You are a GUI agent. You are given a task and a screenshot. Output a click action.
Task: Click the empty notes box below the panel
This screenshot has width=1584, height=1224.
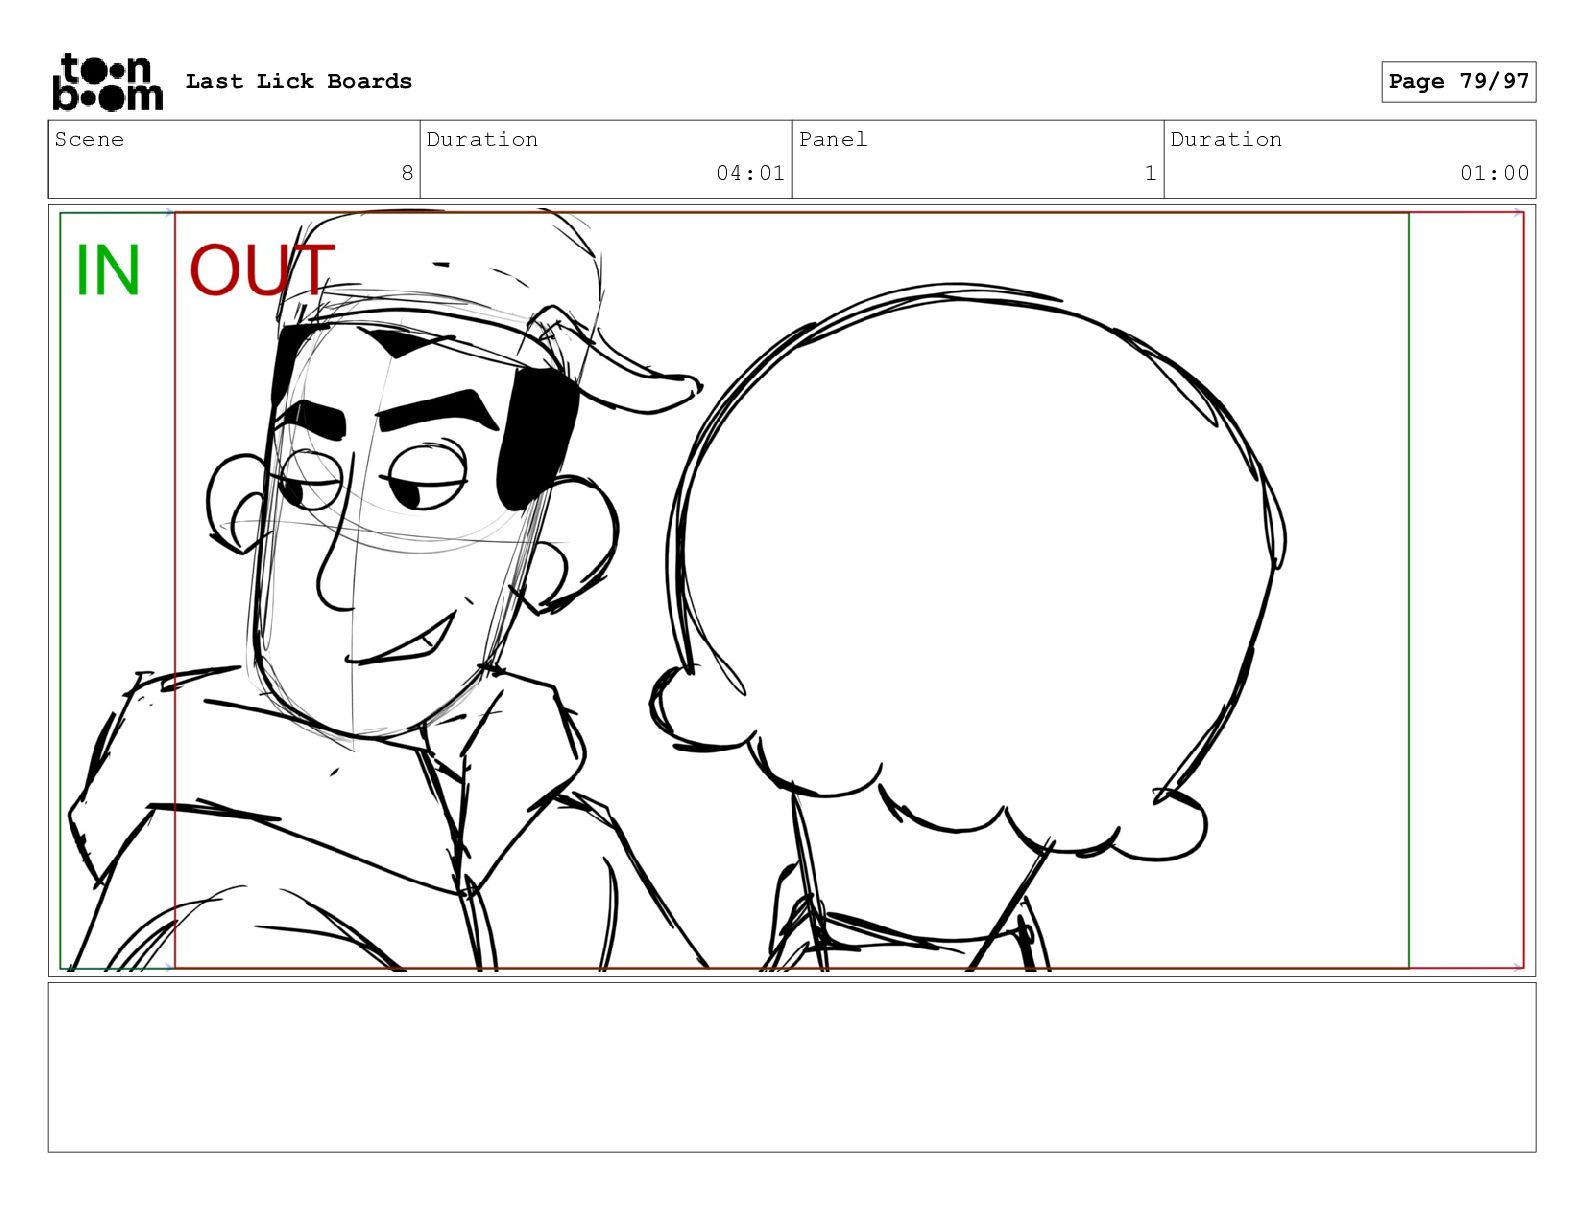(791, 1067)
